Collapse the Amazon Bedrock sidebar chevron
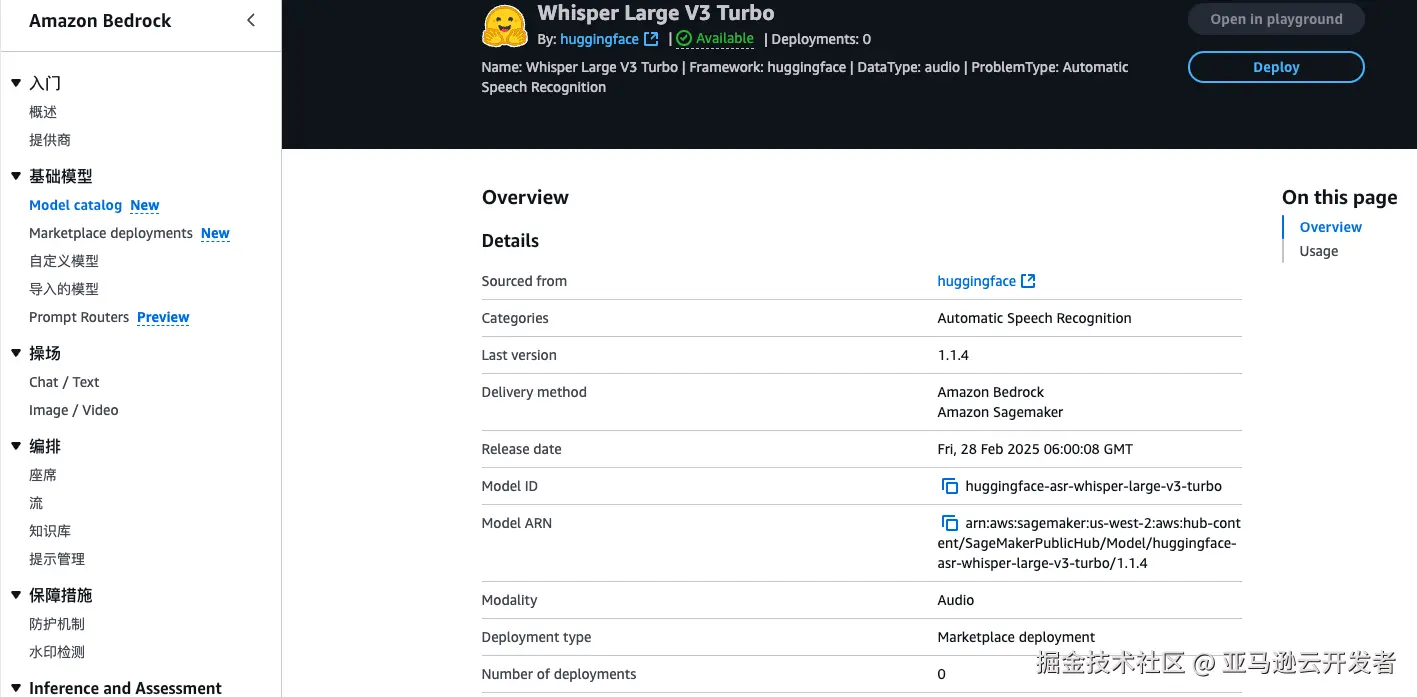The width and height of the screenshot is (1417, 697). (x=251, y=20)
